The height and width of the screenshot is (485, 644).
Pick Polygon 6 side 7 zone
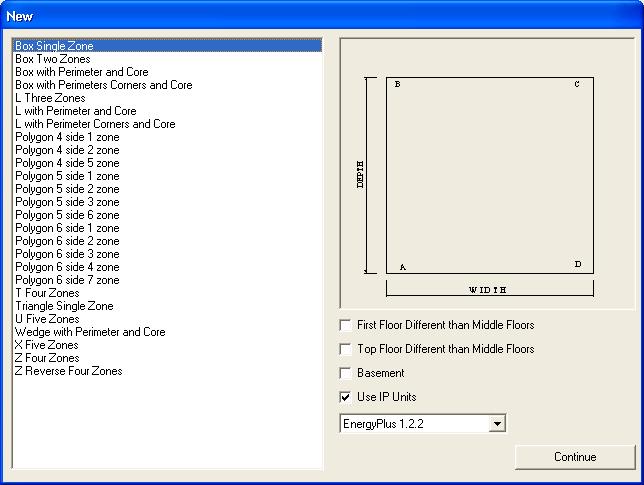[168, 280]
